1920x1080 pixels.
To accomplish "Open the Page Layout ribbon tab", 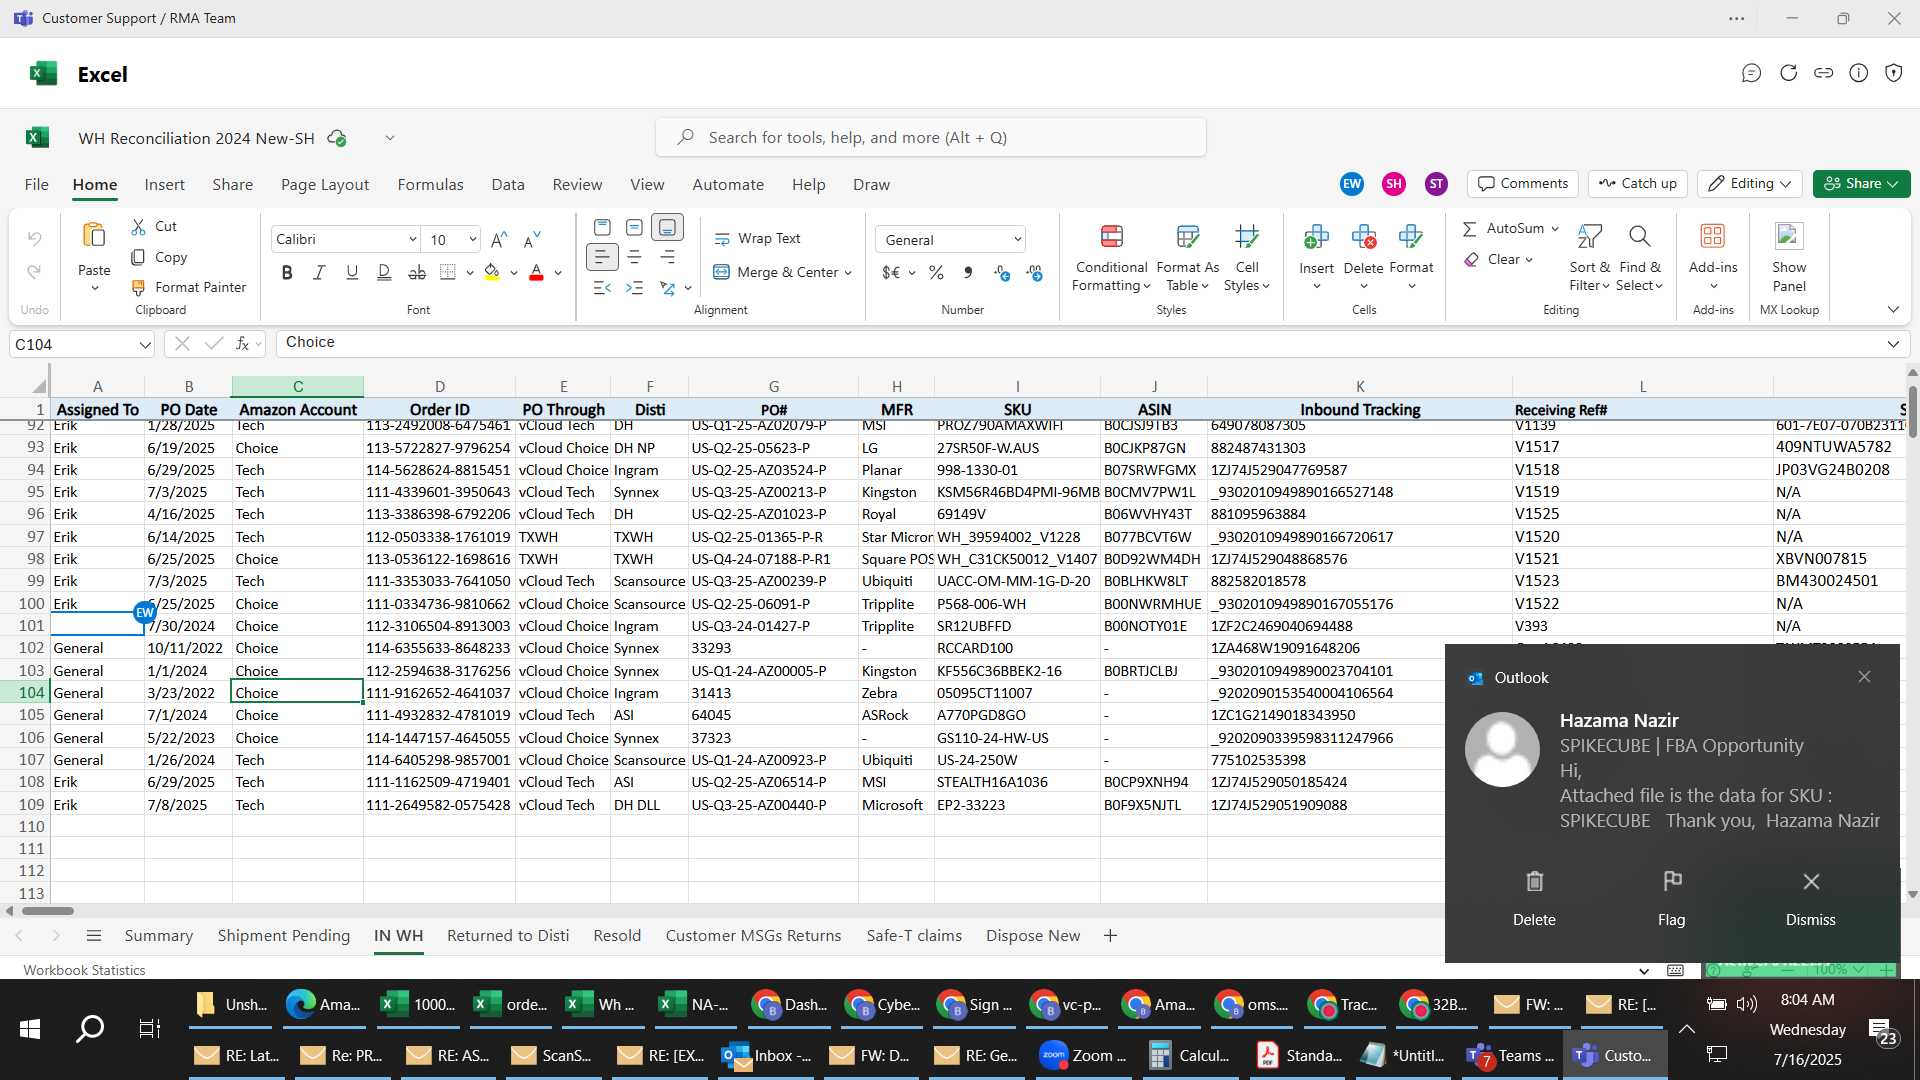I will 325,185.
